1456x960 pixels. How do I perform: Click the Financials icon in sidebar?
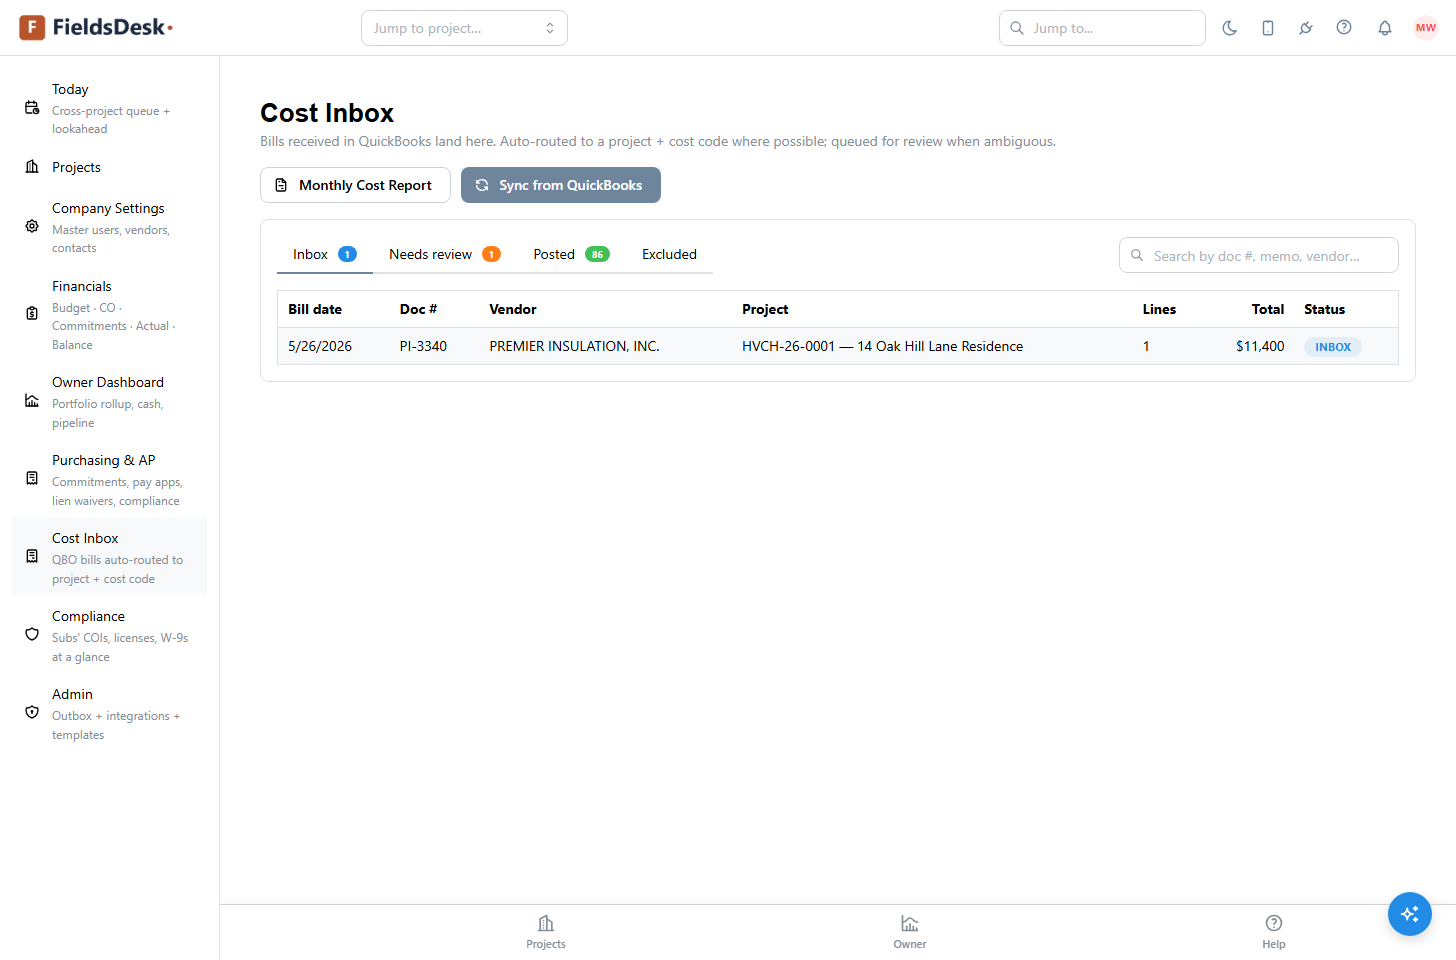tap(32, 314)
